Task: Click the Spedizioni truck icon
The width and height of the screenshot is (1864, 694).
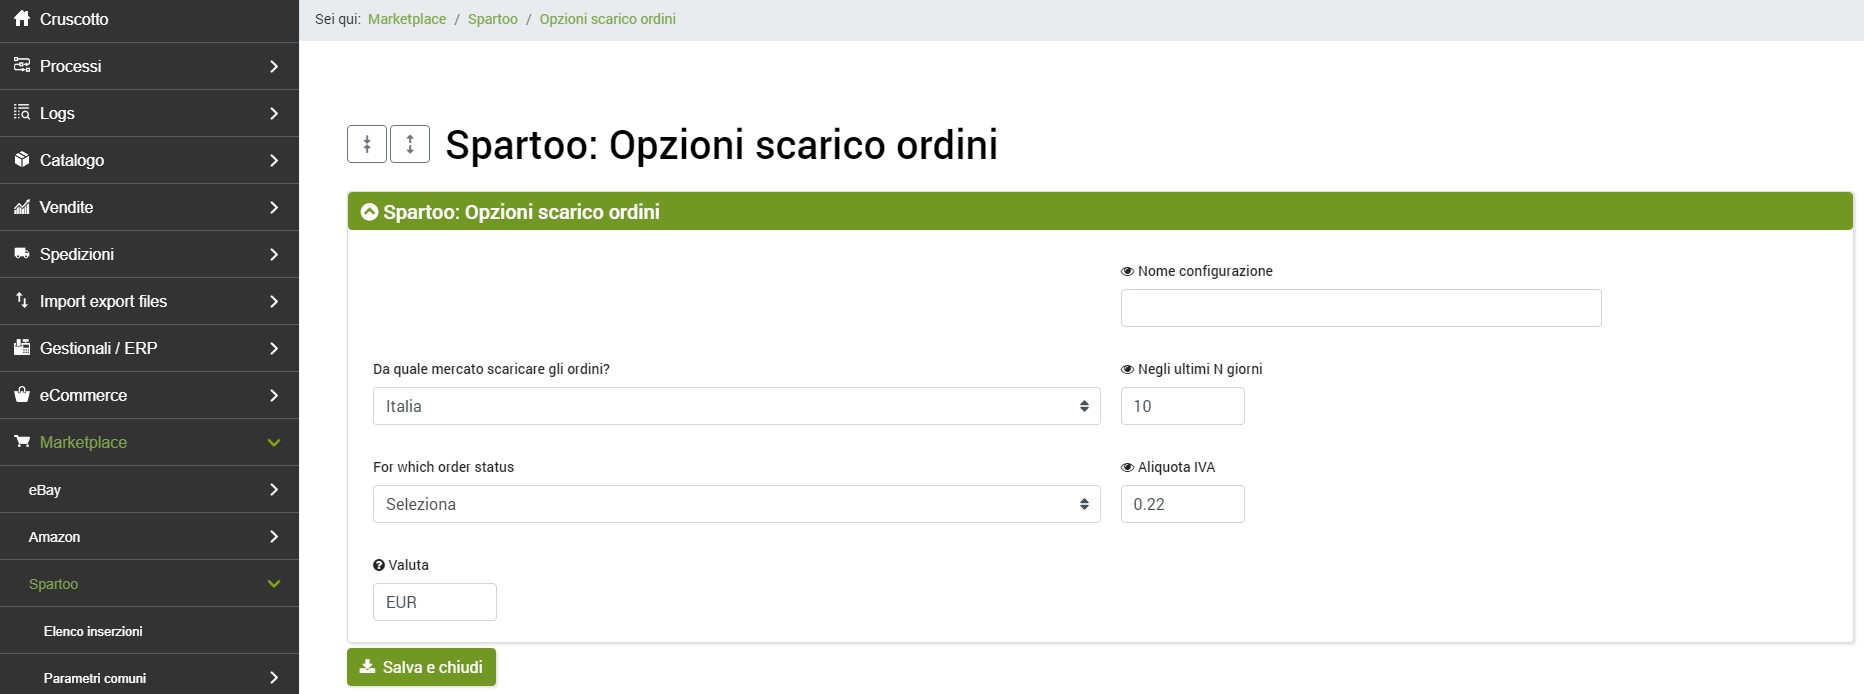Action: 22,254
